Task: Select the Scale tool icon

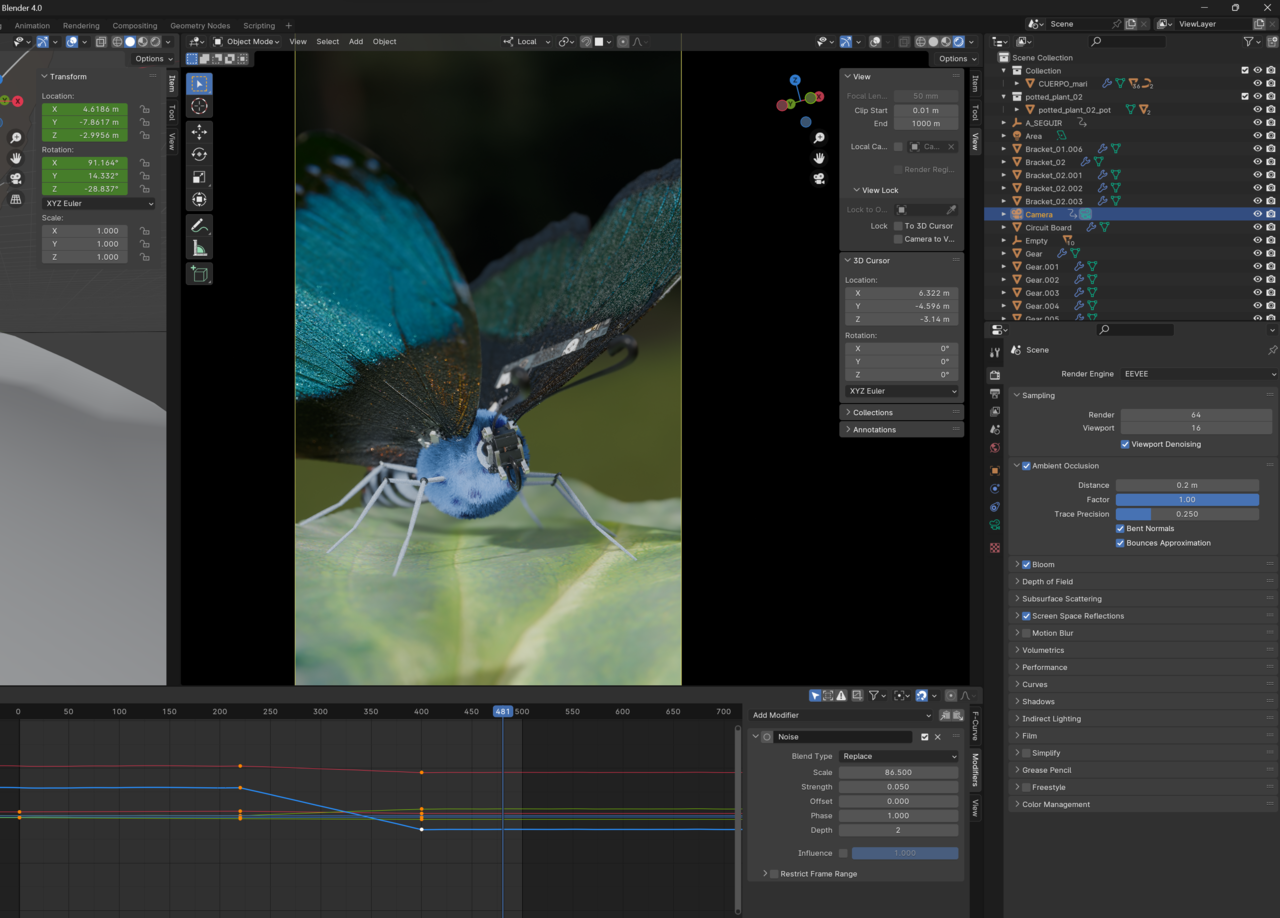Action: point(199,177)
